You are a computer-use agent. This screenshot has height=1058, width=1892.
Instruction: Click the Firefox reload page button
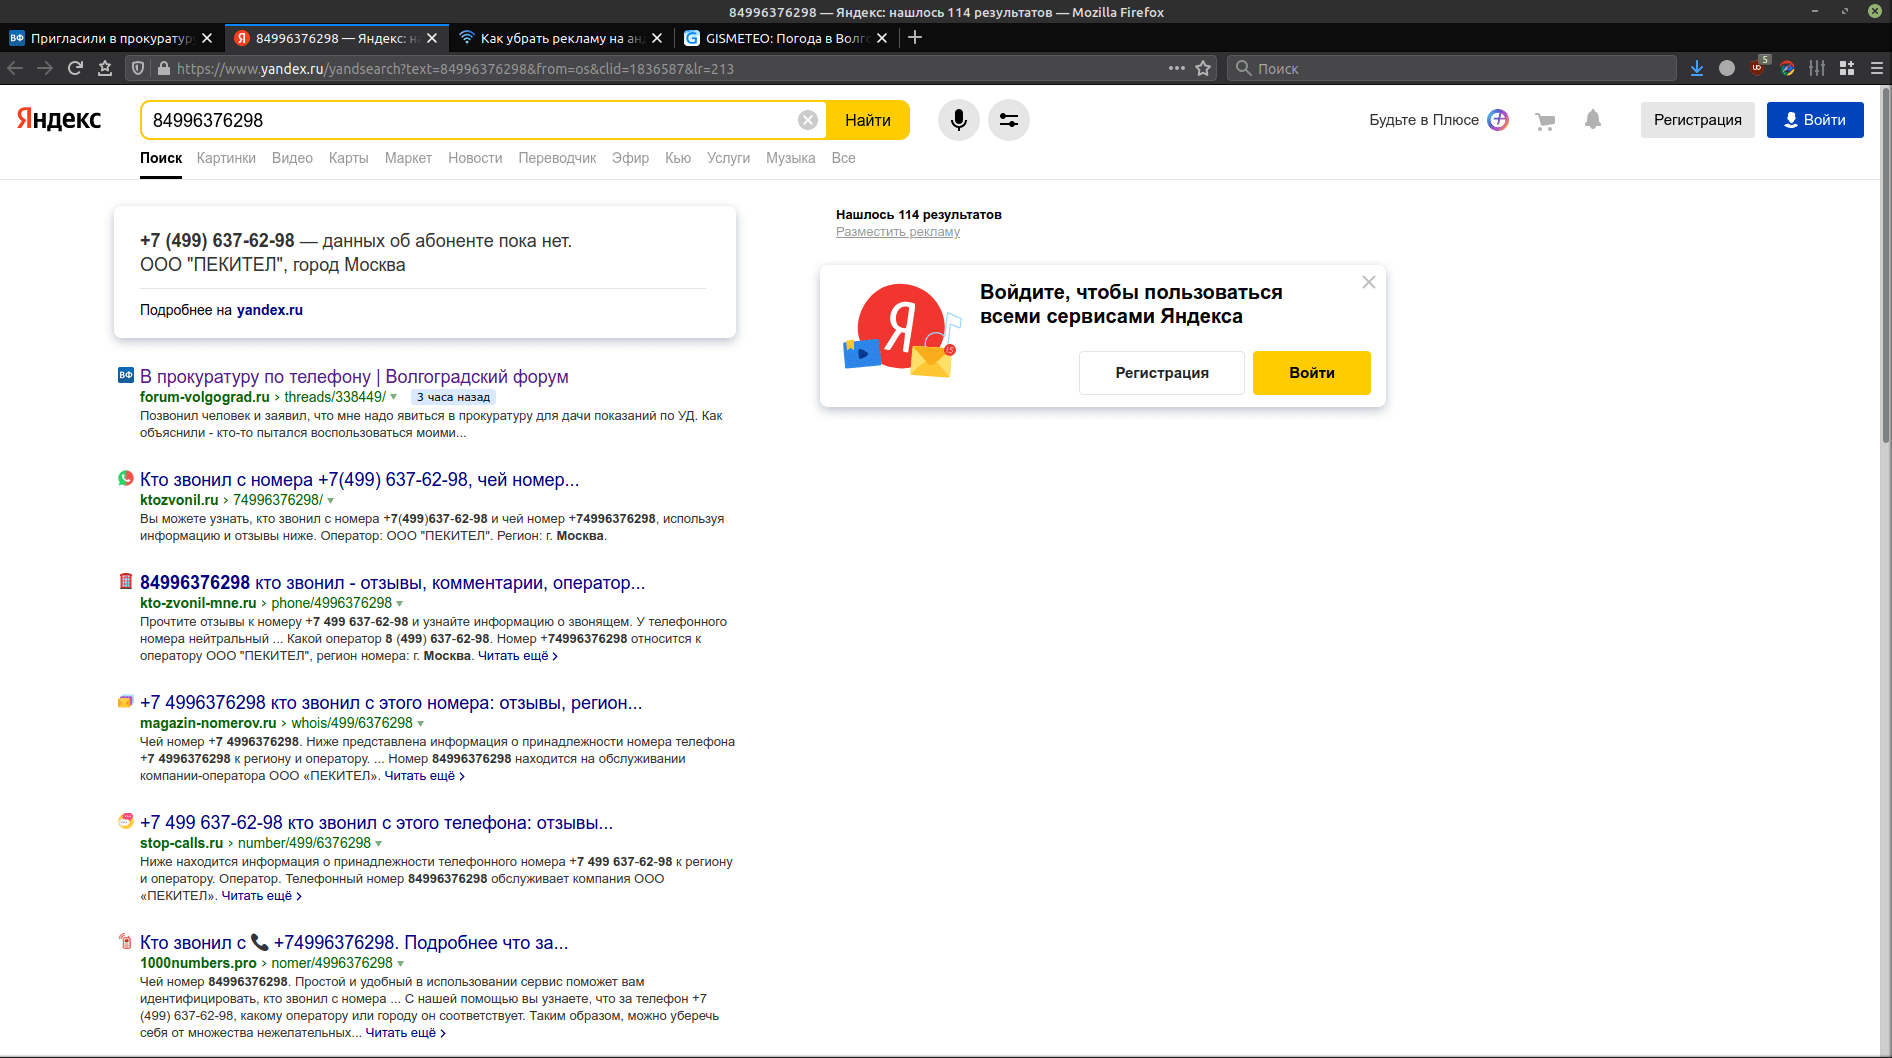click(75, 68)
